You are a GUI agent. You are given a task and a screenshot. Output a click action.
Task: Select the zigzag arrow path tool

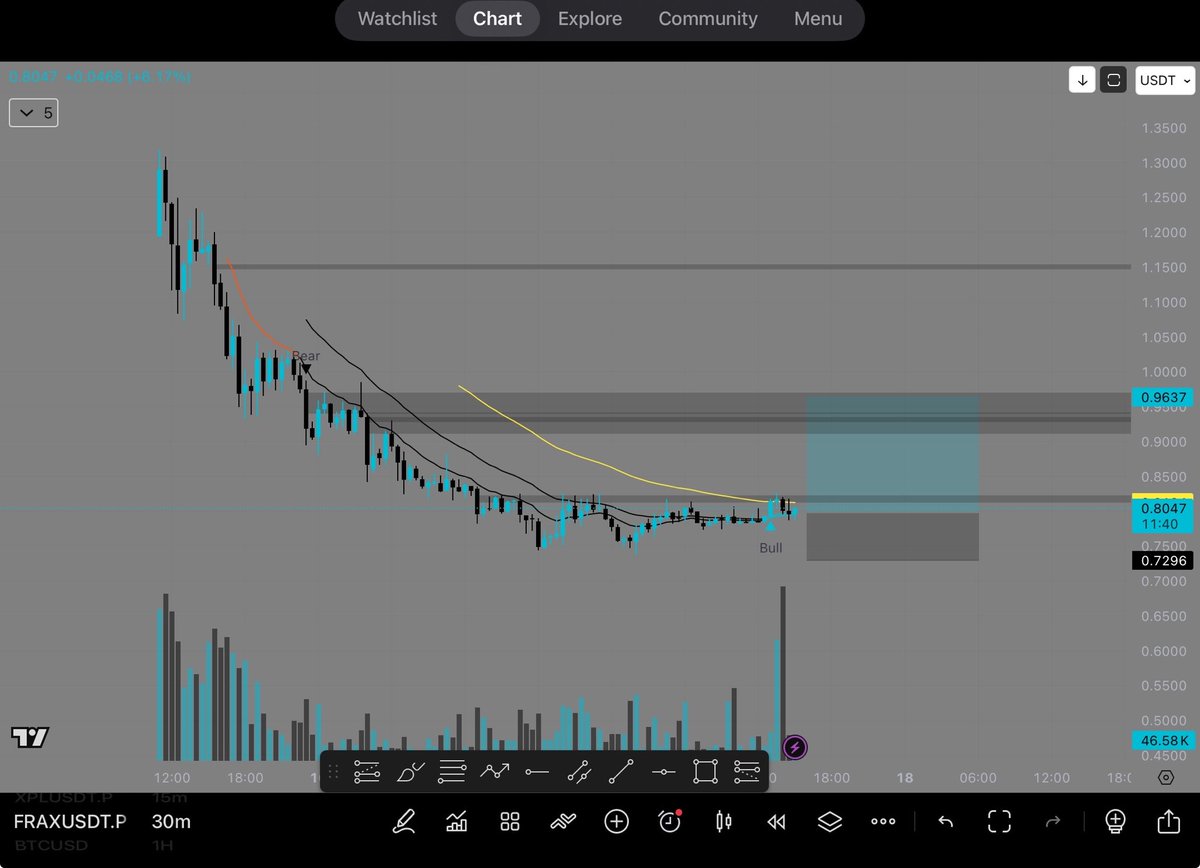tap(494, 771)
